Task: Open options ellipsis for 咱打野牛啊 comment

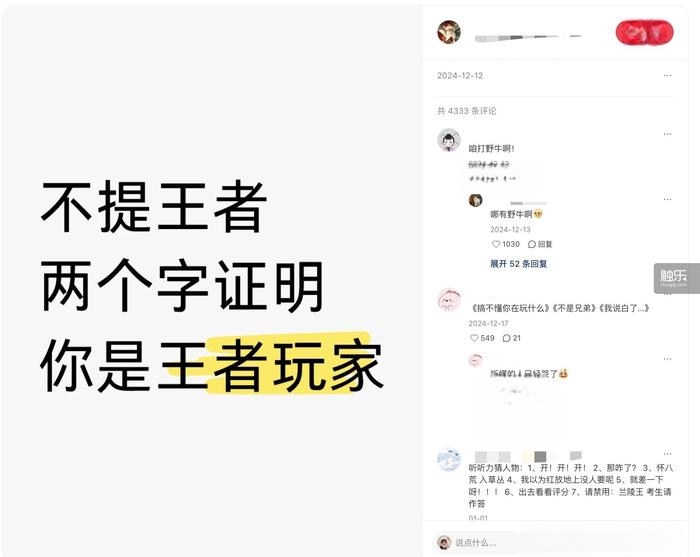Action: point(667,134)
